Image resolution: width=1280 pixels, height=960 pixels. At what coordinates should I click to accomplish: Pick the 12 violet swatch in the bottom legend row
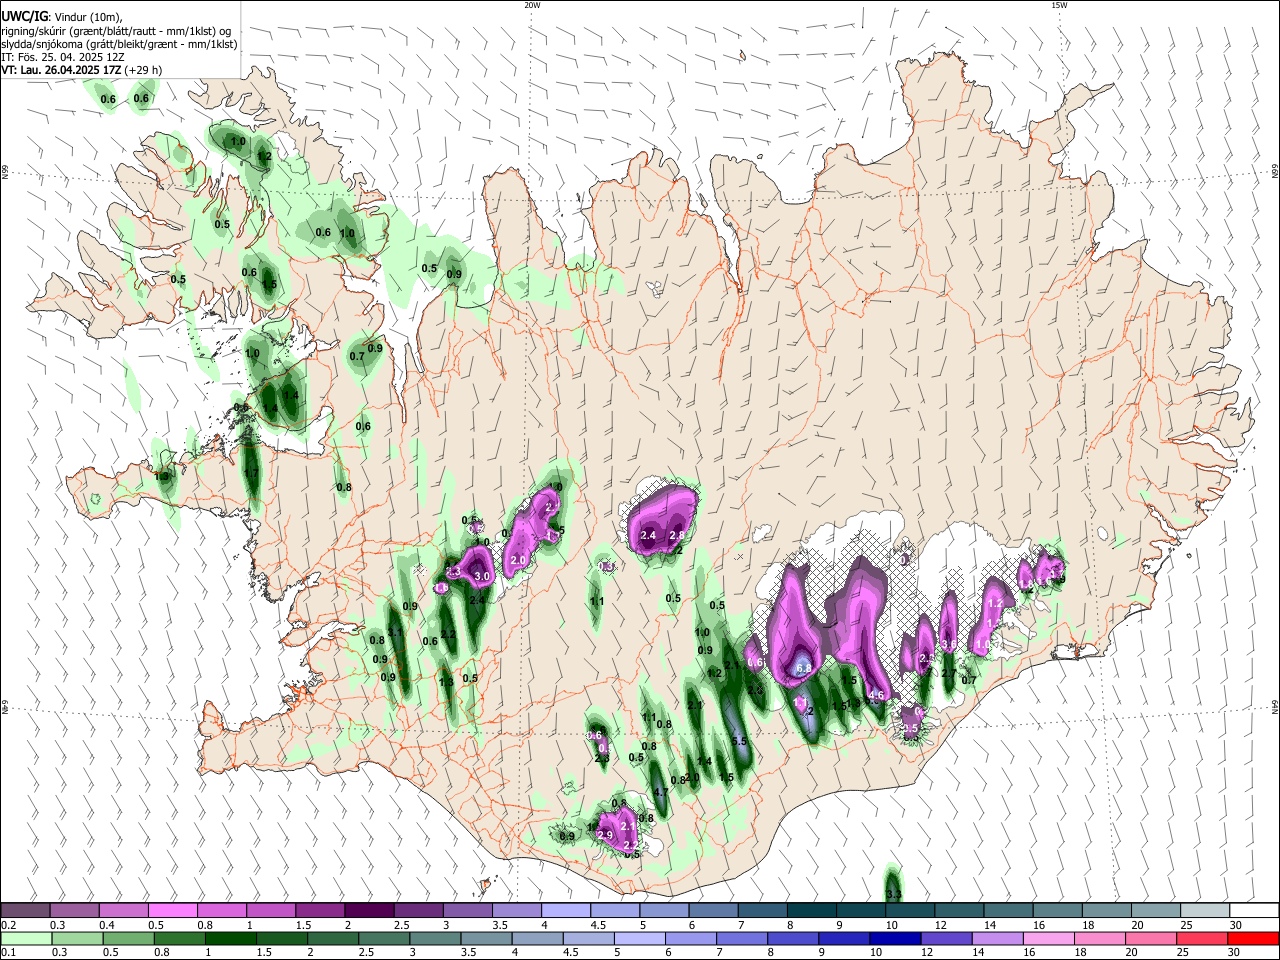pos(948,938)
